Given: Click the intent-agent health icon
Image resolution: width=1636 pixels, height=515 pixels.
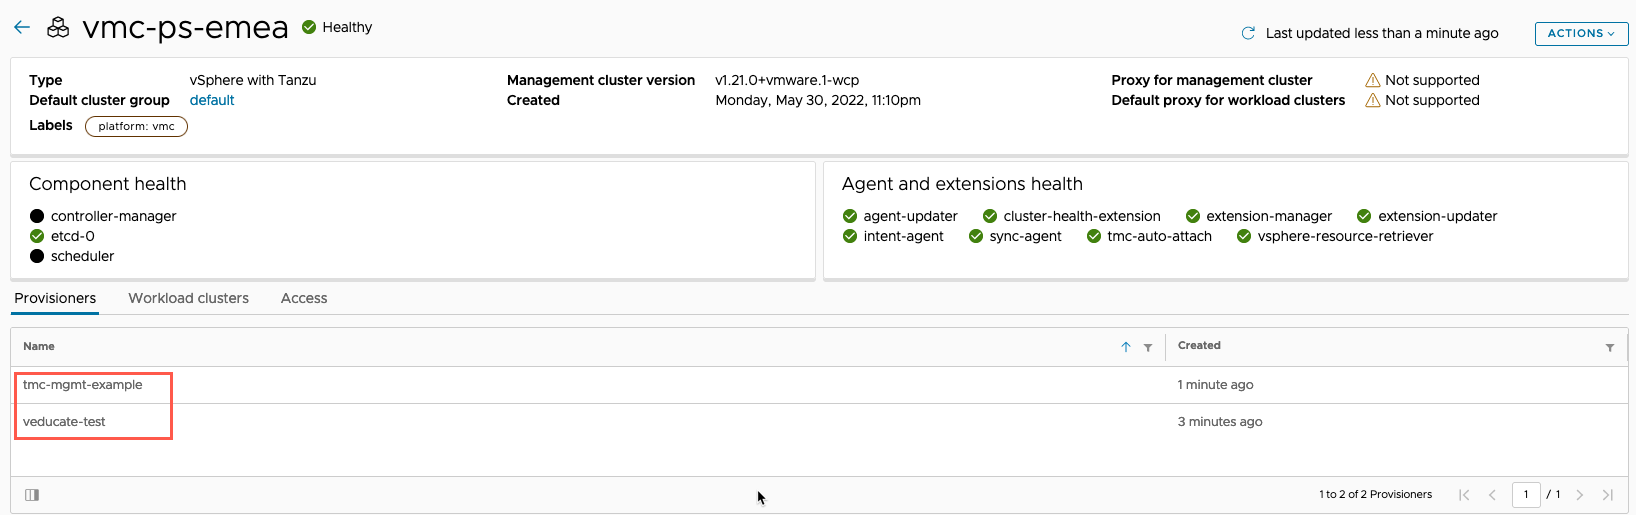Looking at the screenshot, I should point(850,236).
